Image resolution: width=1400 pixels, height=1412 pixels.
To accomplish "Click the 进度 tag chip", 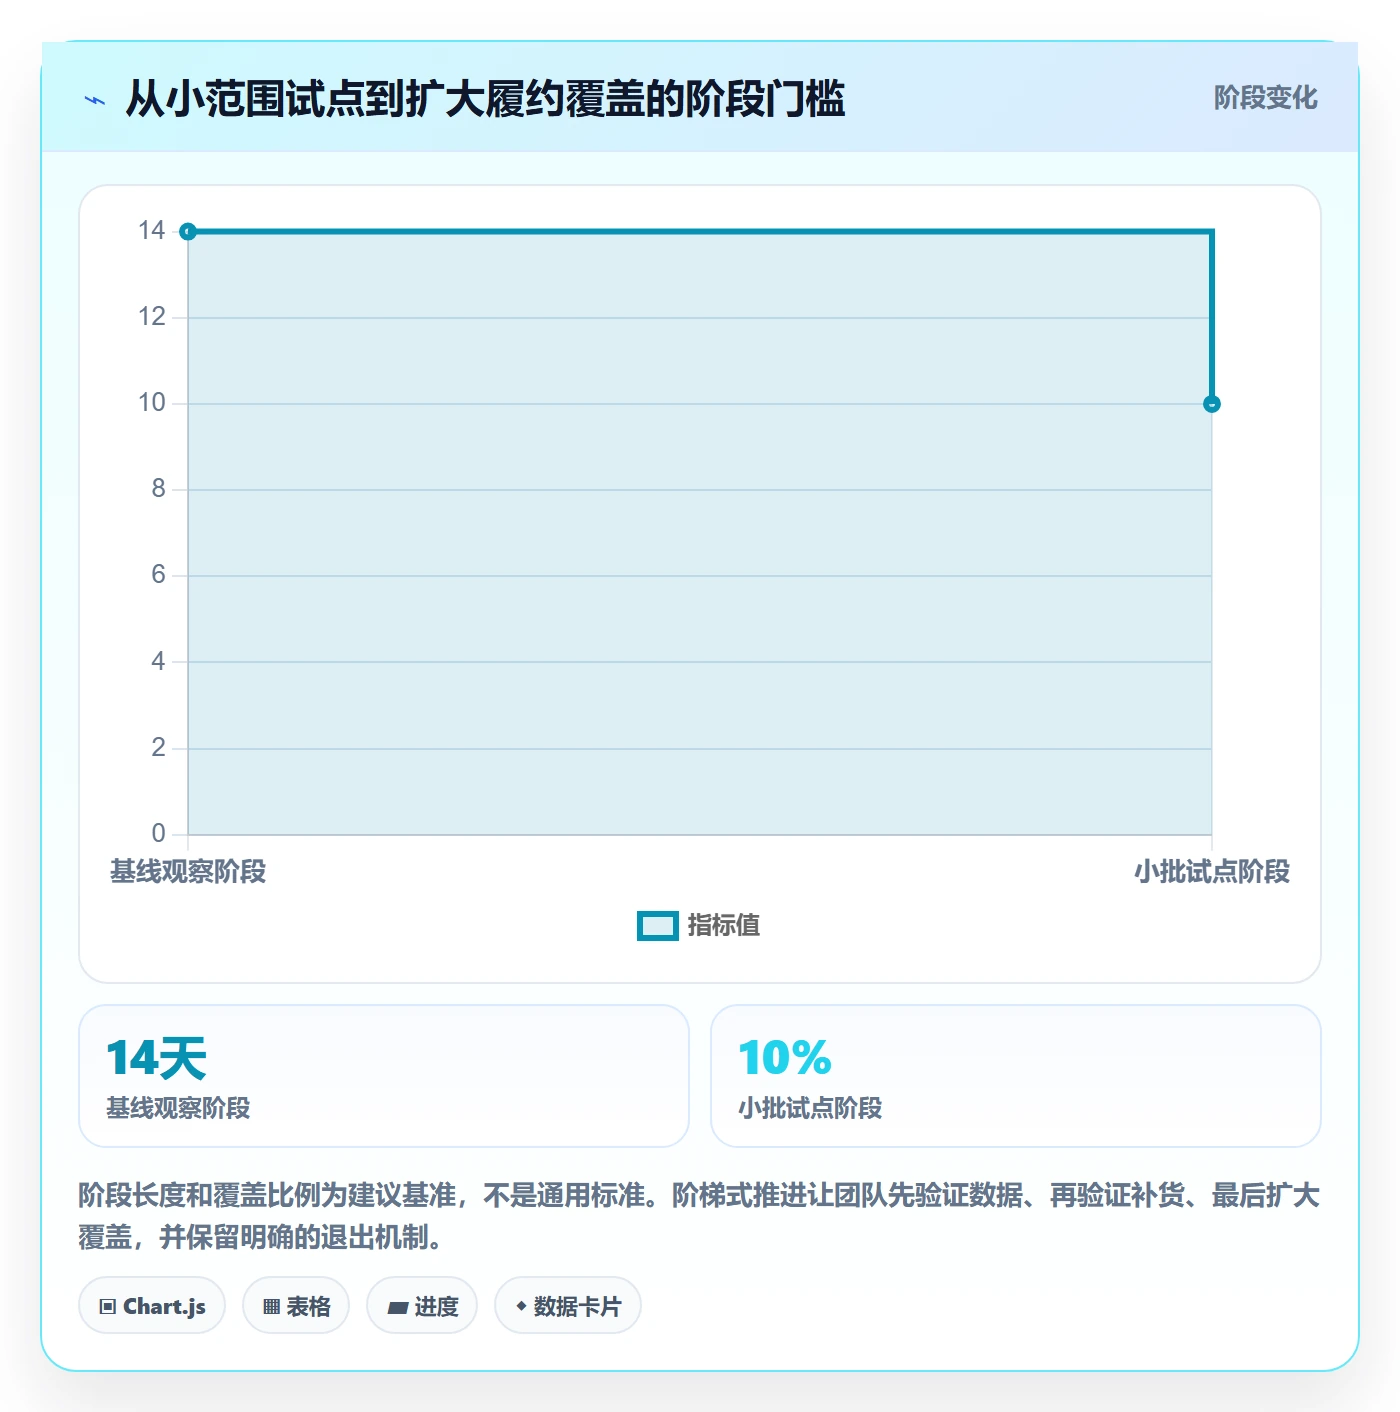I will tap(422, 1306).
